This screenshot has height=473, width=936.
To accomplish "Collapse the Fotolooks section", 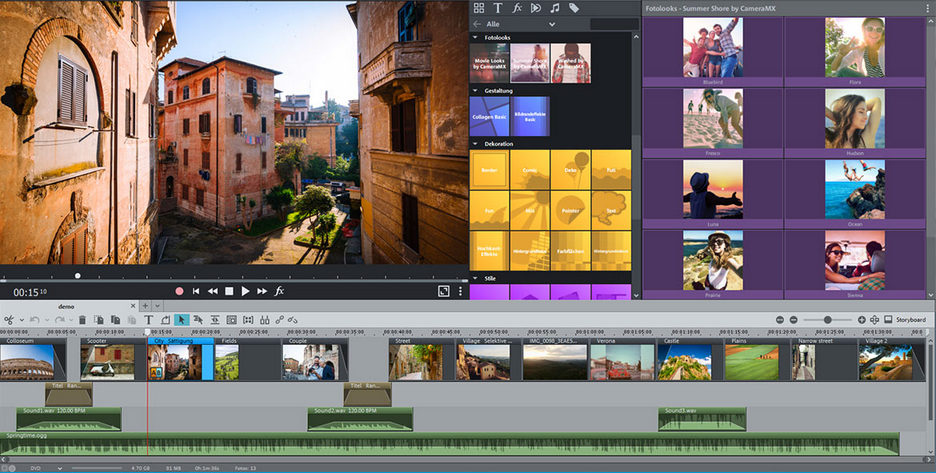I will tap(475, 37).
